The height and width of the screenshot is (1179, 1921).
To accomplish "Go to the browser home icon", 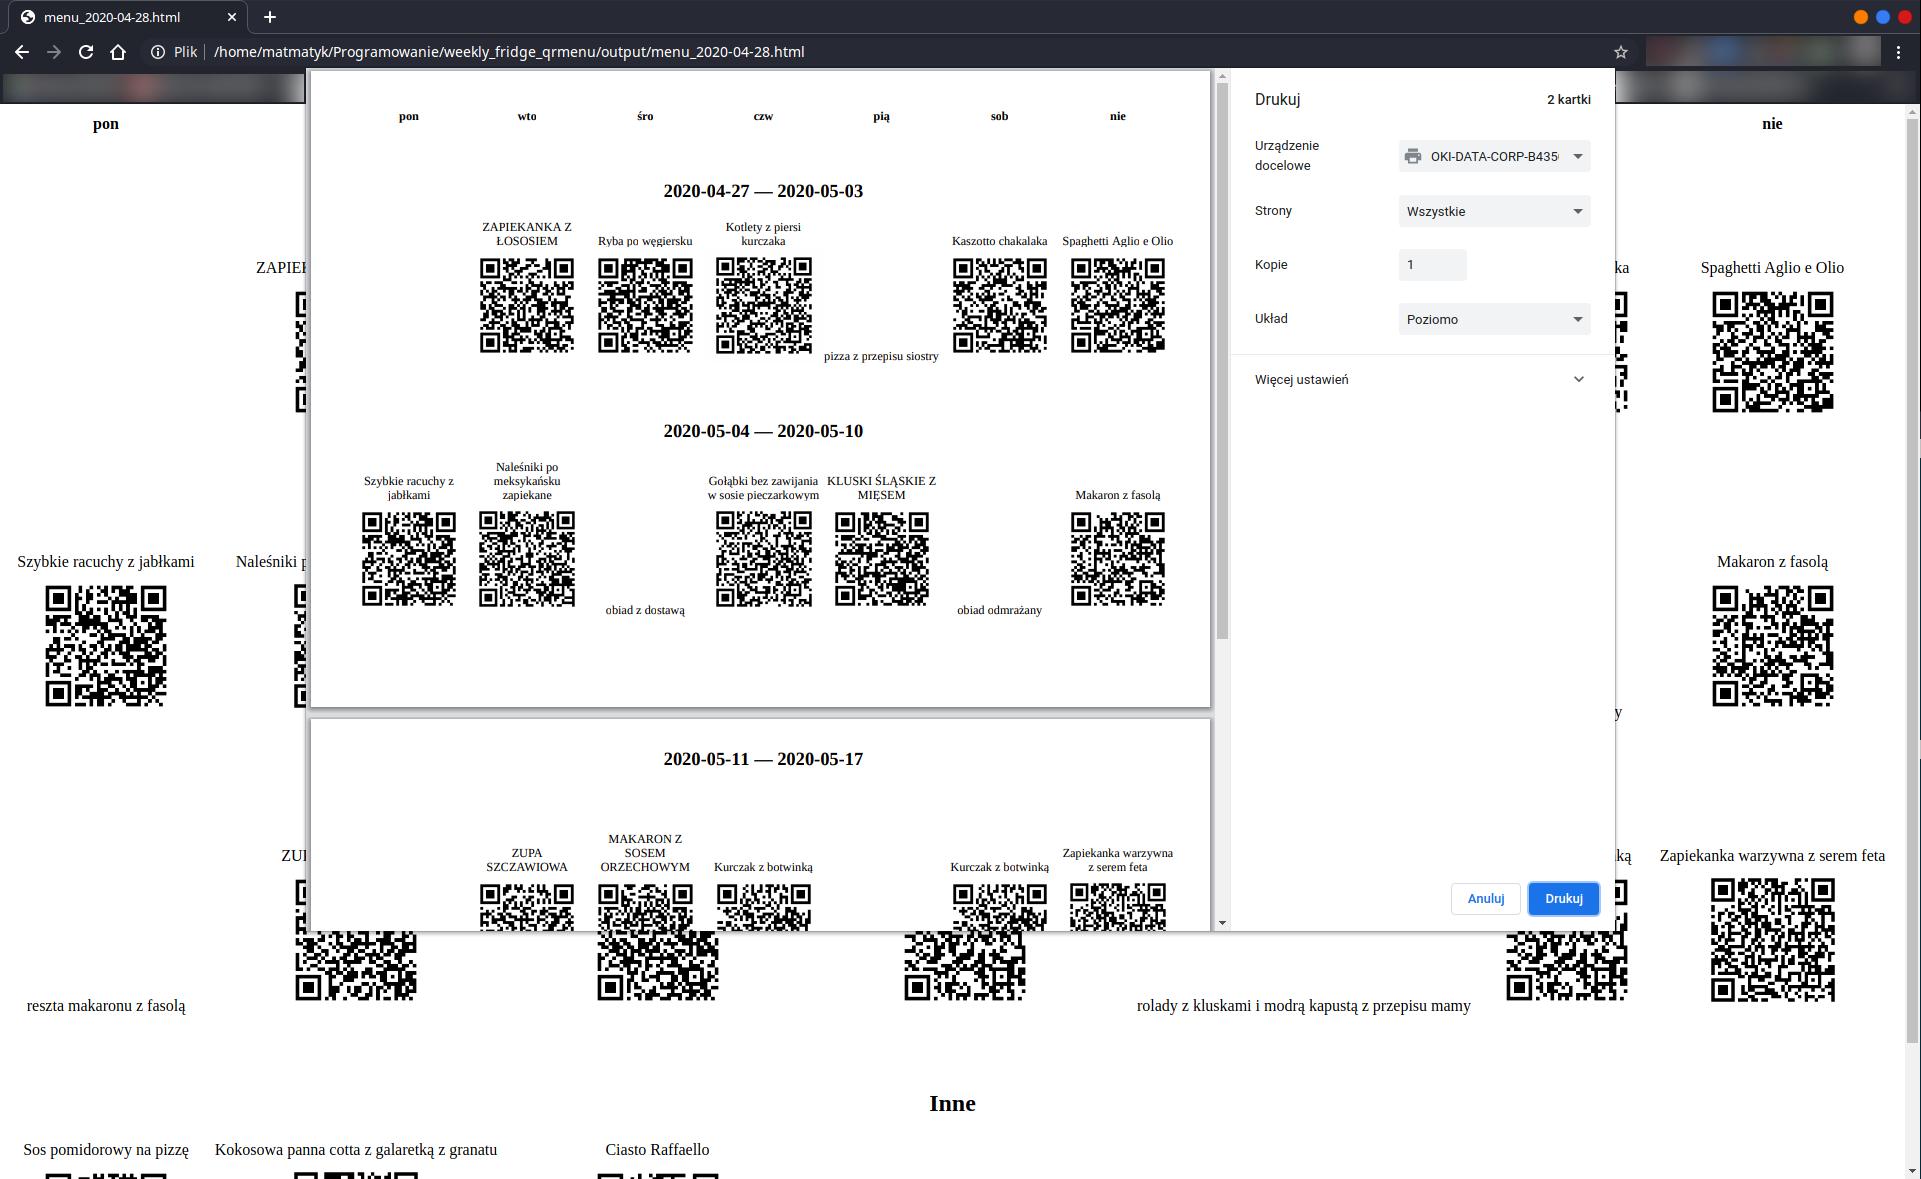I will pos(118,52).
